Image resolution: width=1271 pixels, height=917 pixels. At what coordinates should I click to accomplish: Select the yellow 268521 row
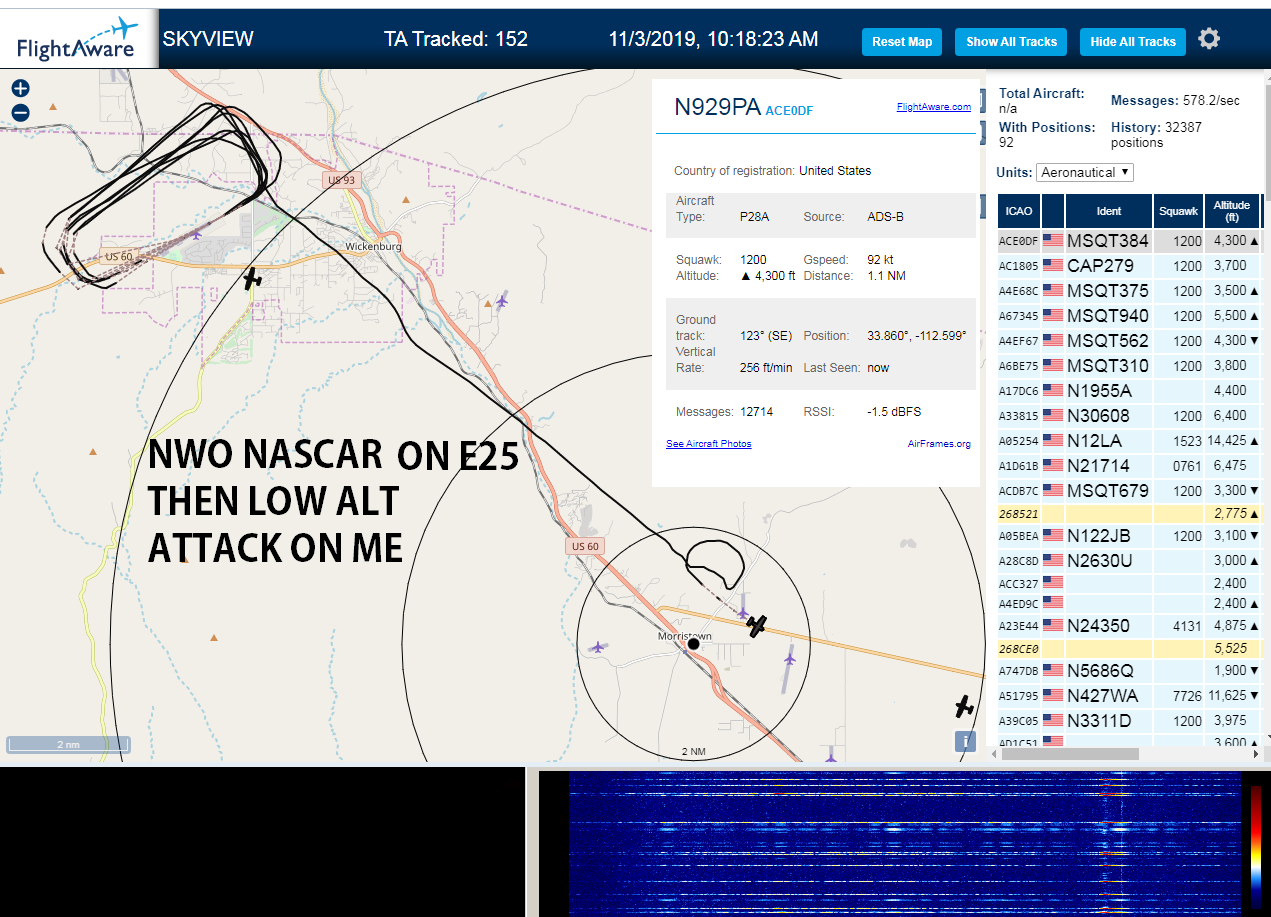coord(1130,513)
